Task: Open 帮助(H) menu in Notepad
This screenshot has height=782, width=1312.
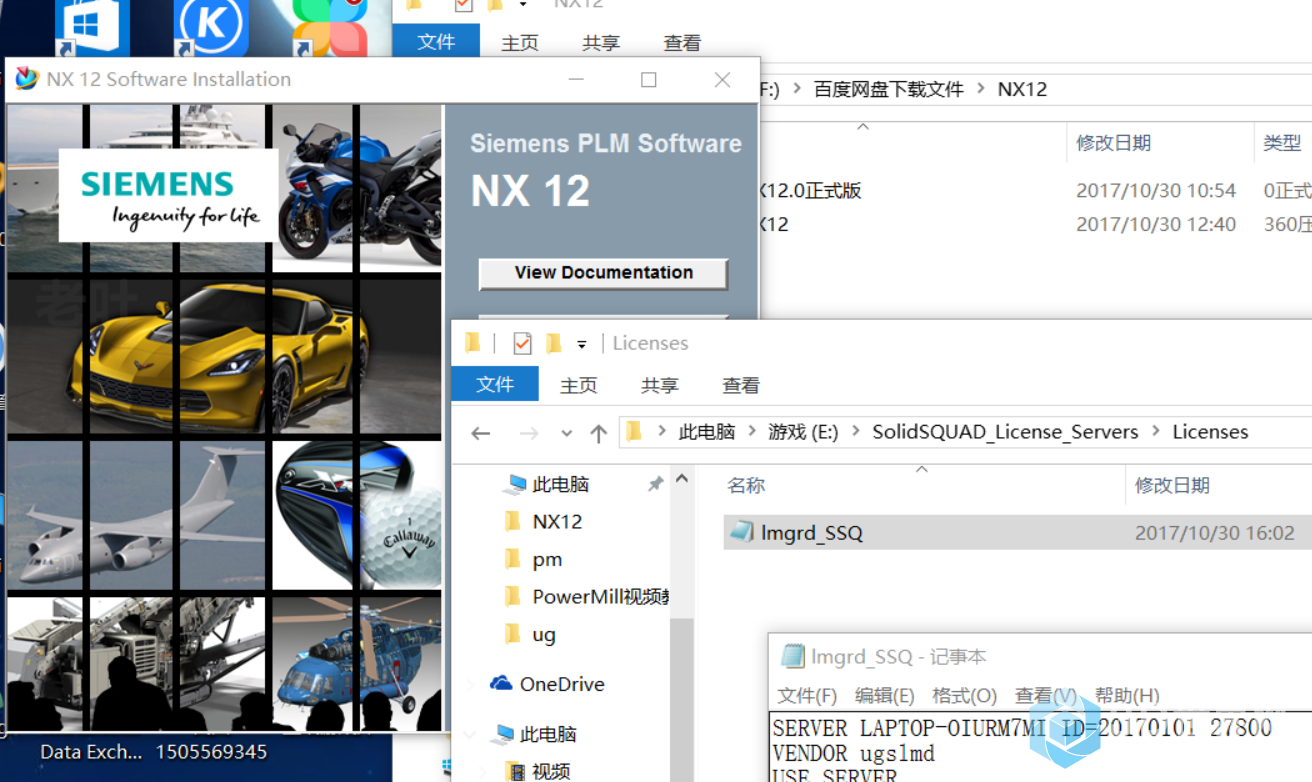Action: pos(1127,695)
